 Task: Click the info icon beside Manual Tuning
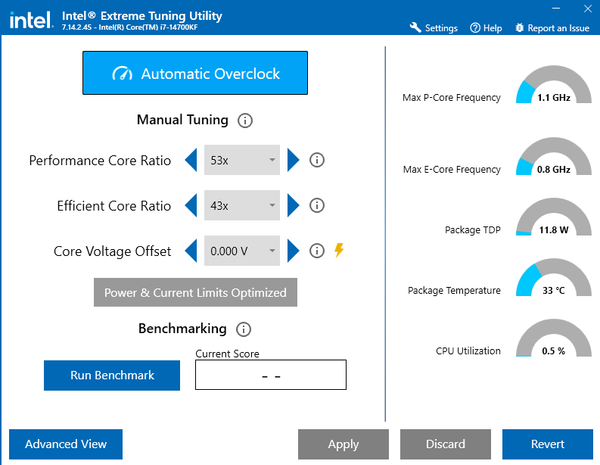coord(246,121)
